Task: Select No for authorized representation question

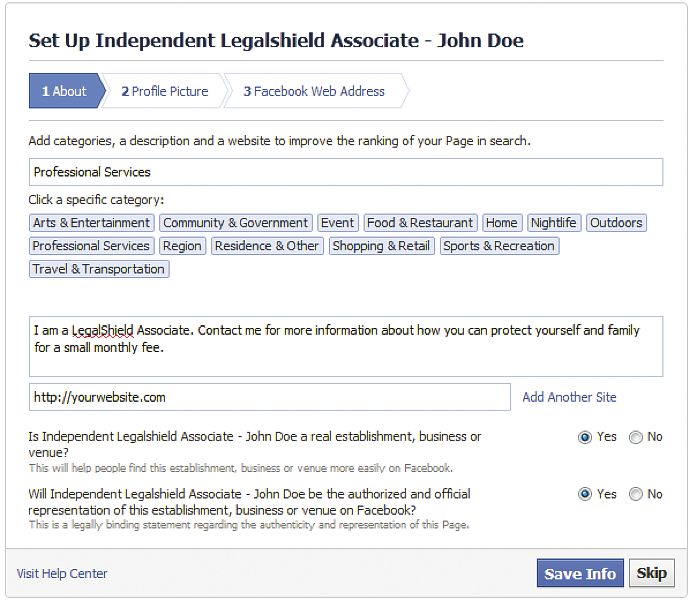Action: click(636, 494)
